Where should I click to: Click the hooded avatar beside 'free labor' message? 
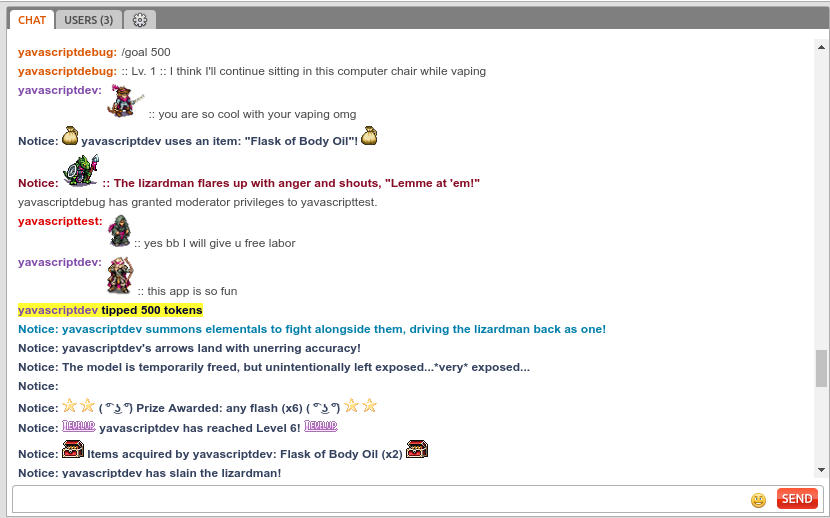(119, 230)
